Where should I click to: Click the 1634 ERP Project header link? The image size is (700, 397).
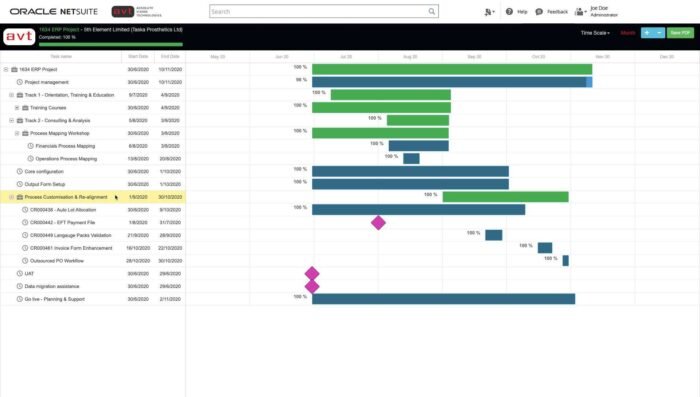tap(59, 29)
